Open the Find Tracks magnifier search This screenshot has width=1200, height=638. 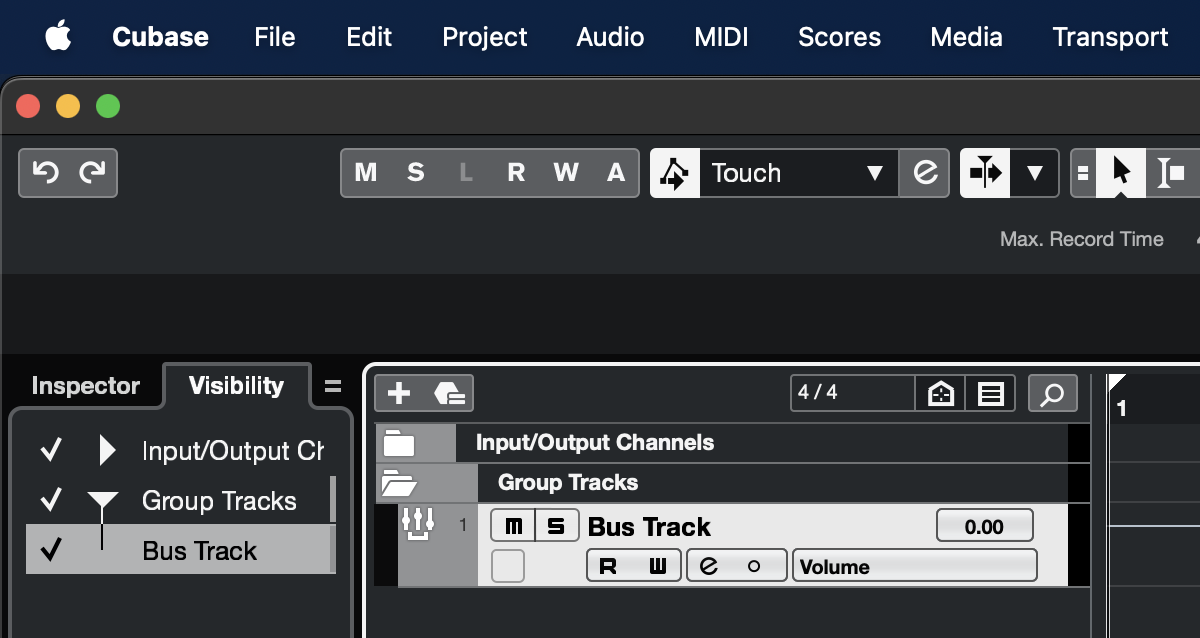[x=1052, y=393]
